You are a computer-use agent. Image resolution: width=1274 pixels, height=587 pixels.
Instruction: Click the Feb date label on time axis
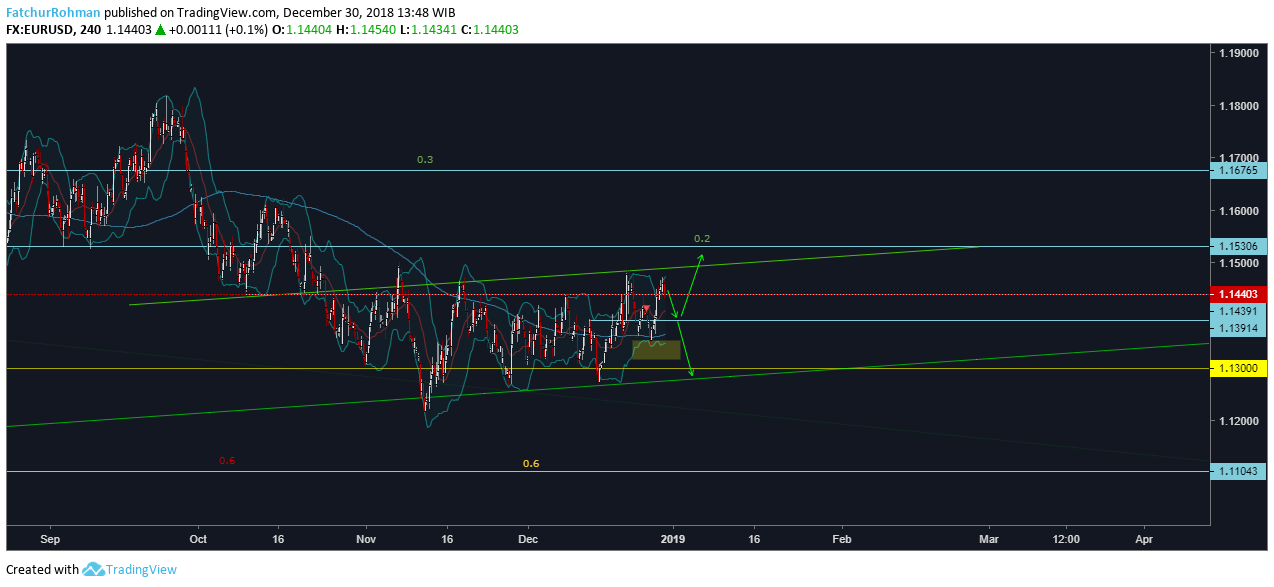(x=841, y=539)
